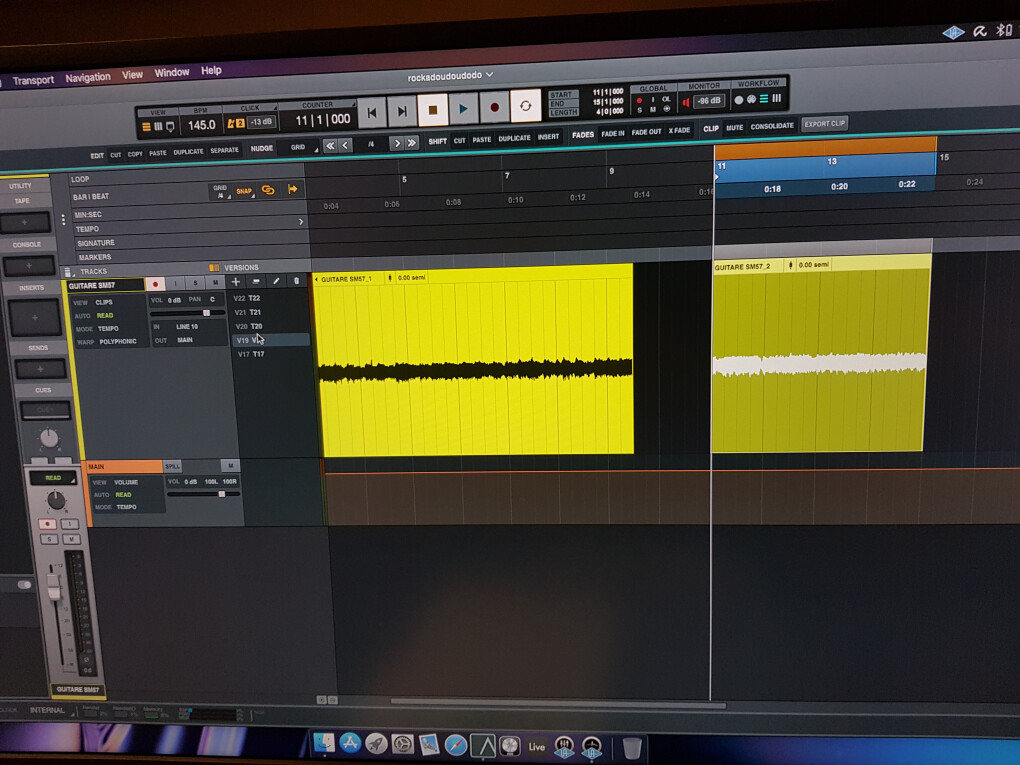The image size is (1020, 765).
Task: Click the red speaker icon in Monitor section
Action: click(686, 102)
